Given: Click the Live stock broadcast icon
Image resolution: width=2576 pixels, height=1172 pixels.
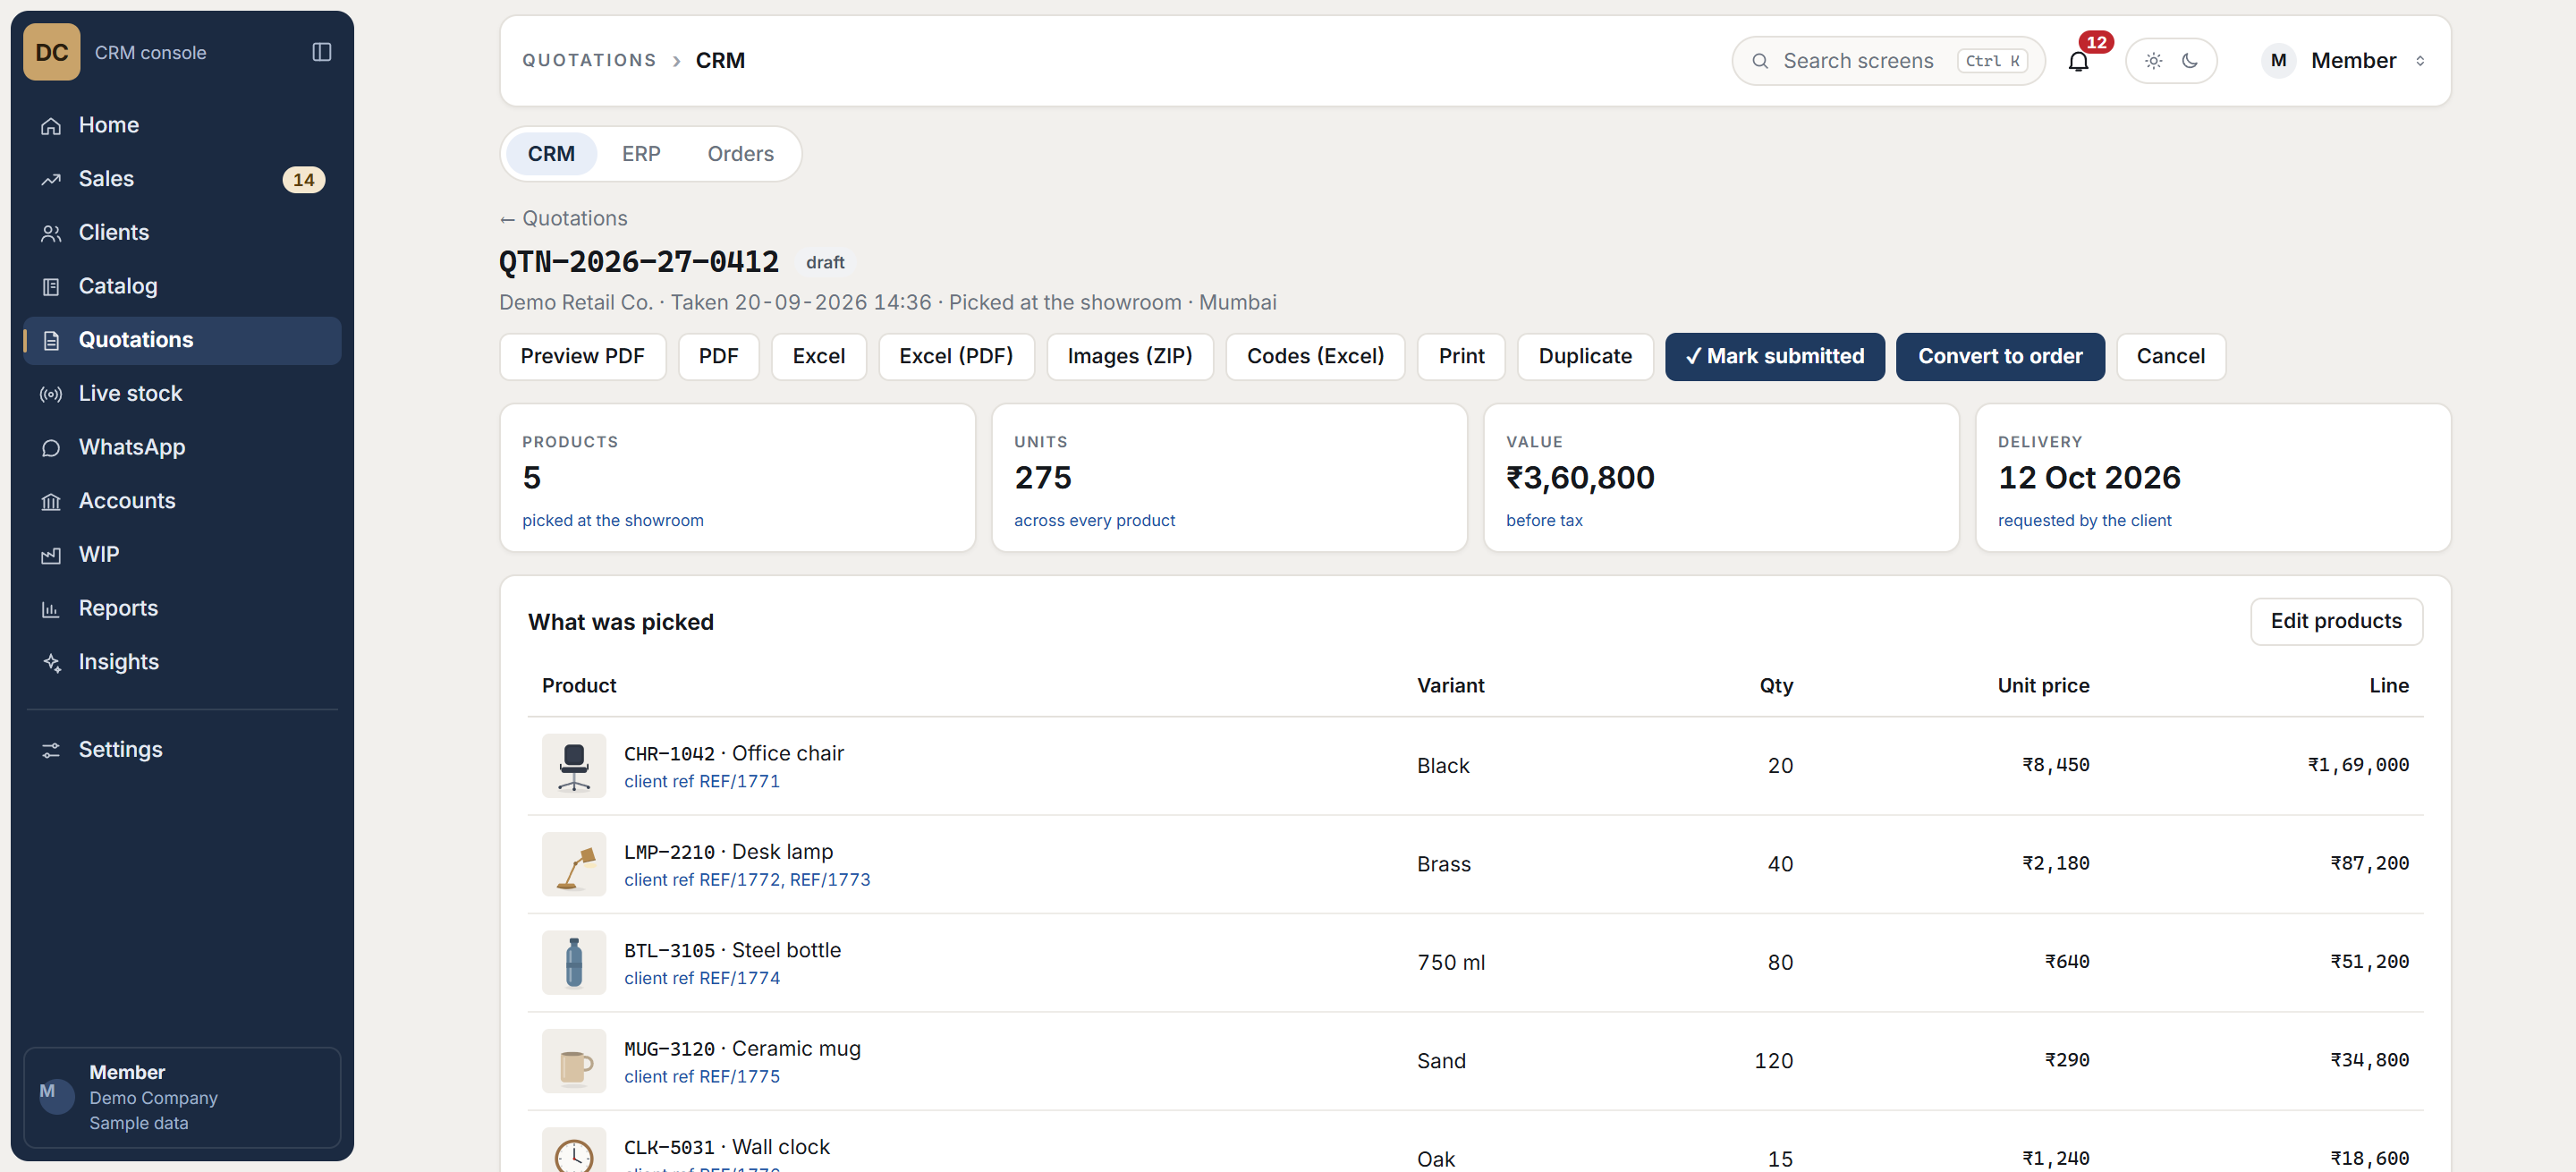Looking at the screenshot, I should (51, 394).
